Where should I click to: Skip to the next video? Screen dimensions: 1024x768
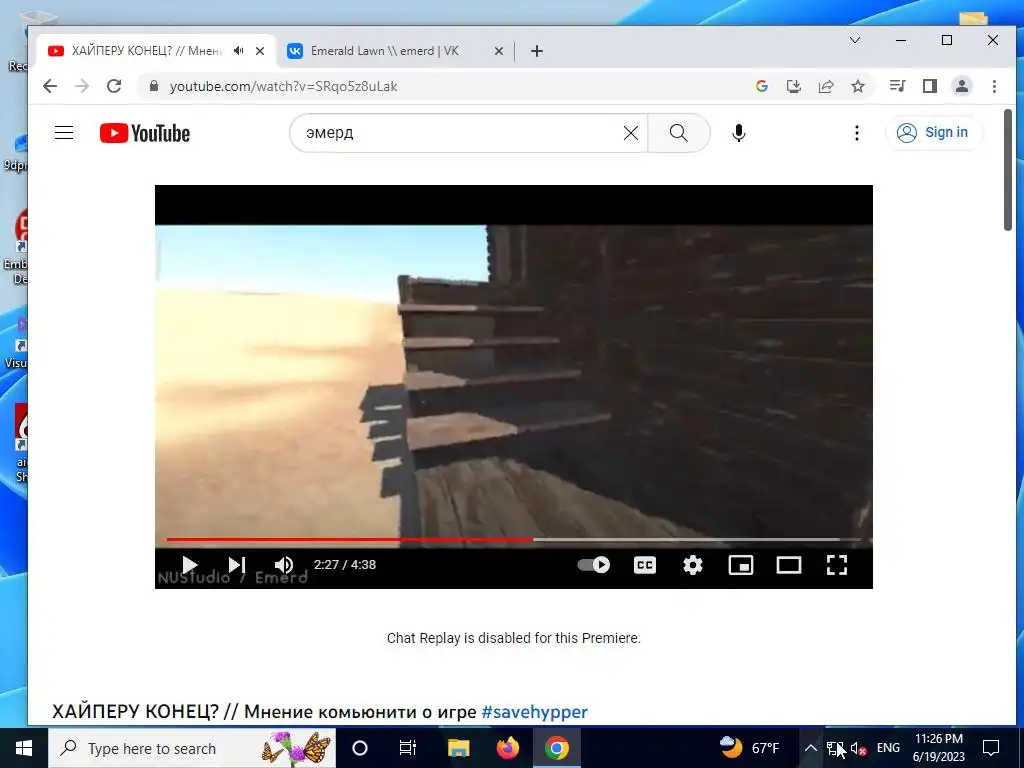[236, 565]
